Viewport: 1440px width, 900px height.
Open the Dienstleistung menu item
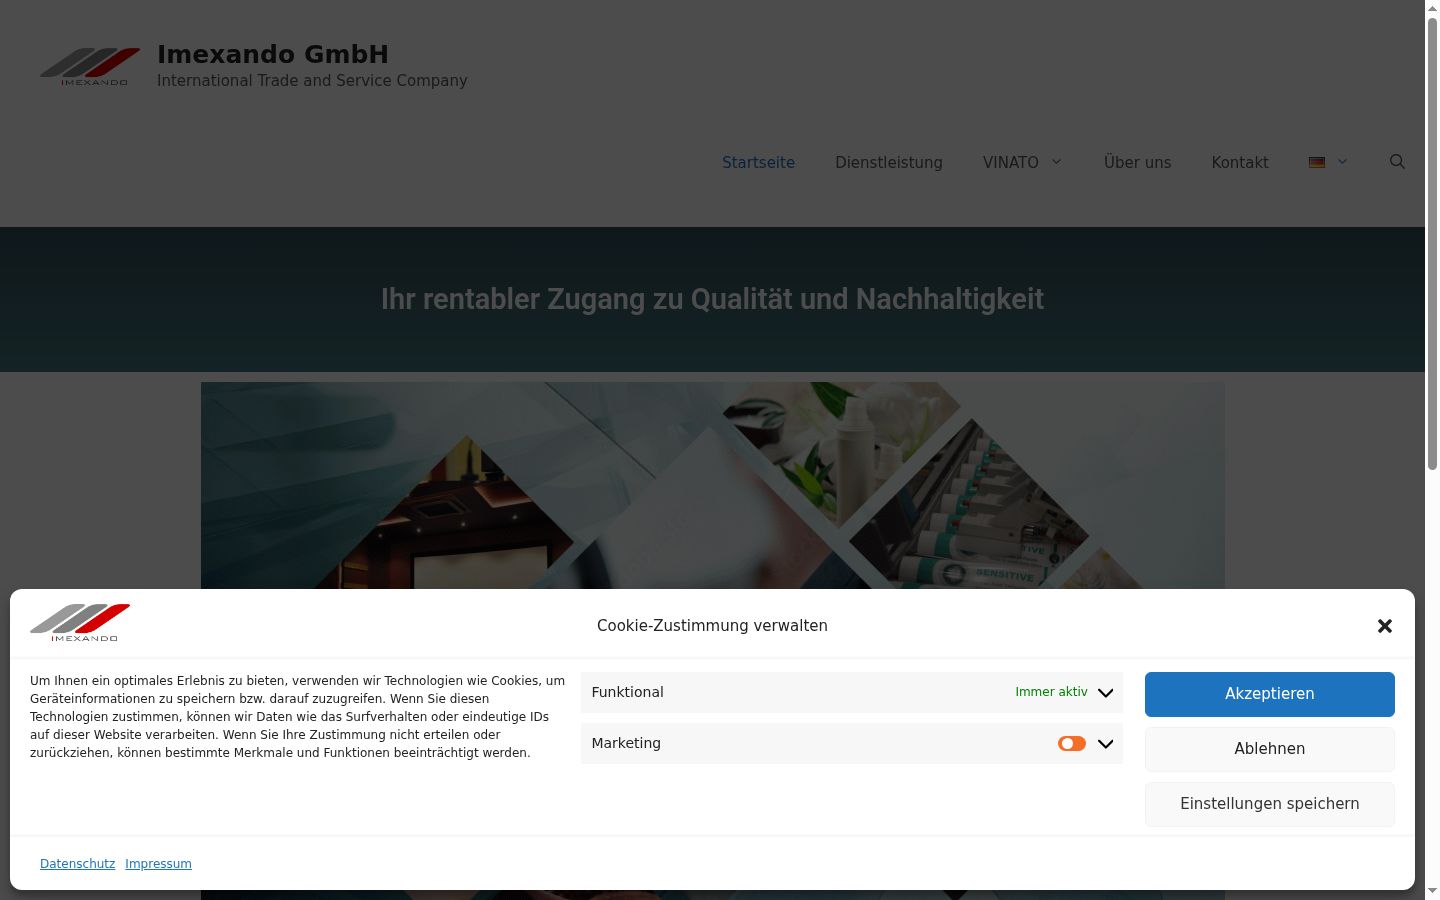(889, 162)
